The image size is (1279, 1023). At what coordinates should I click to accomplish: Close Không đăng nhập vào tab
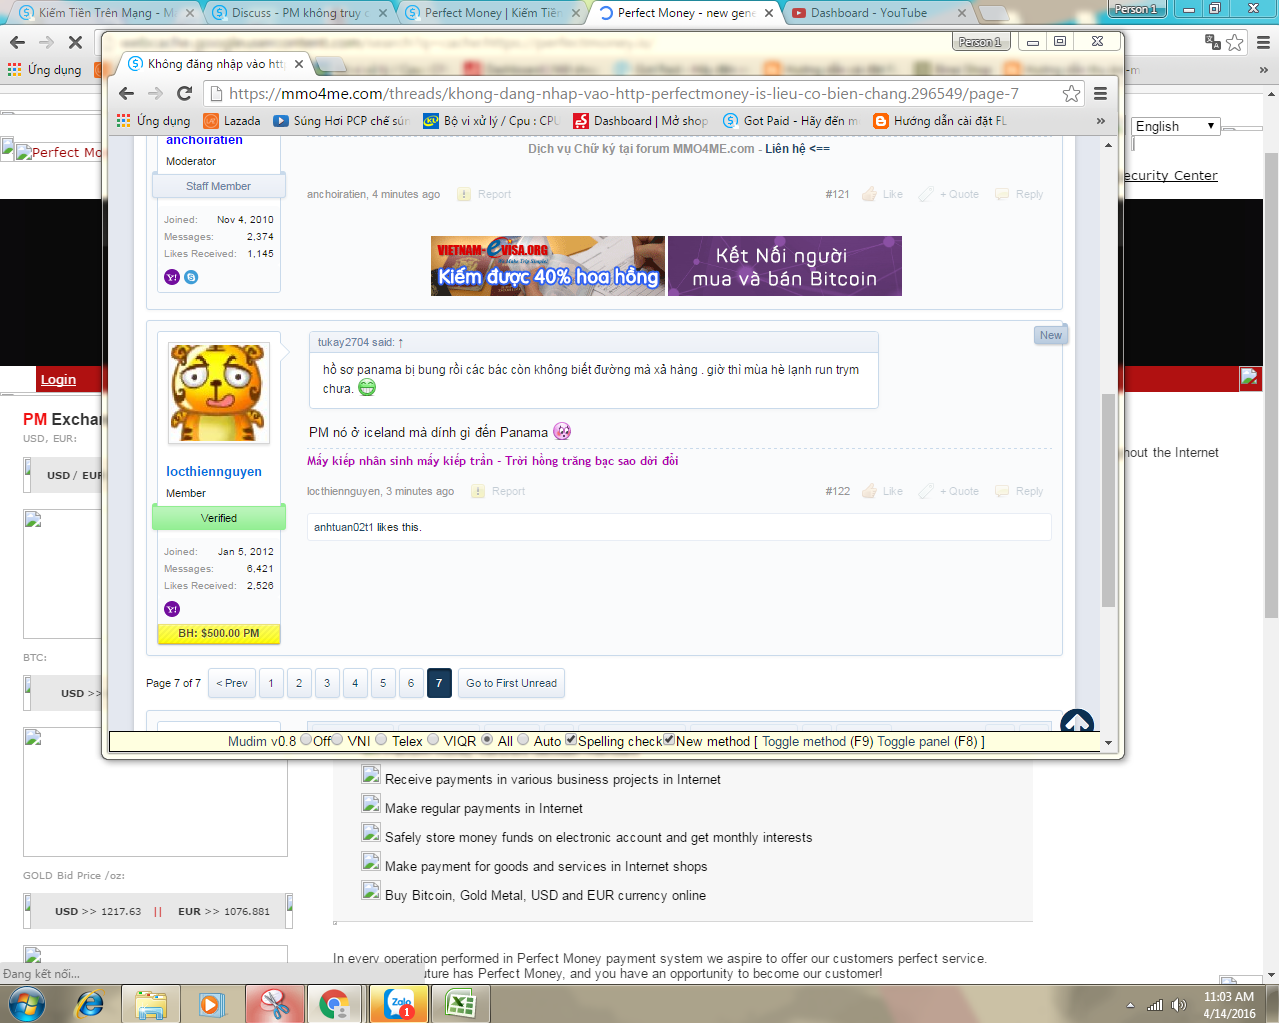[x=298, y=64]
